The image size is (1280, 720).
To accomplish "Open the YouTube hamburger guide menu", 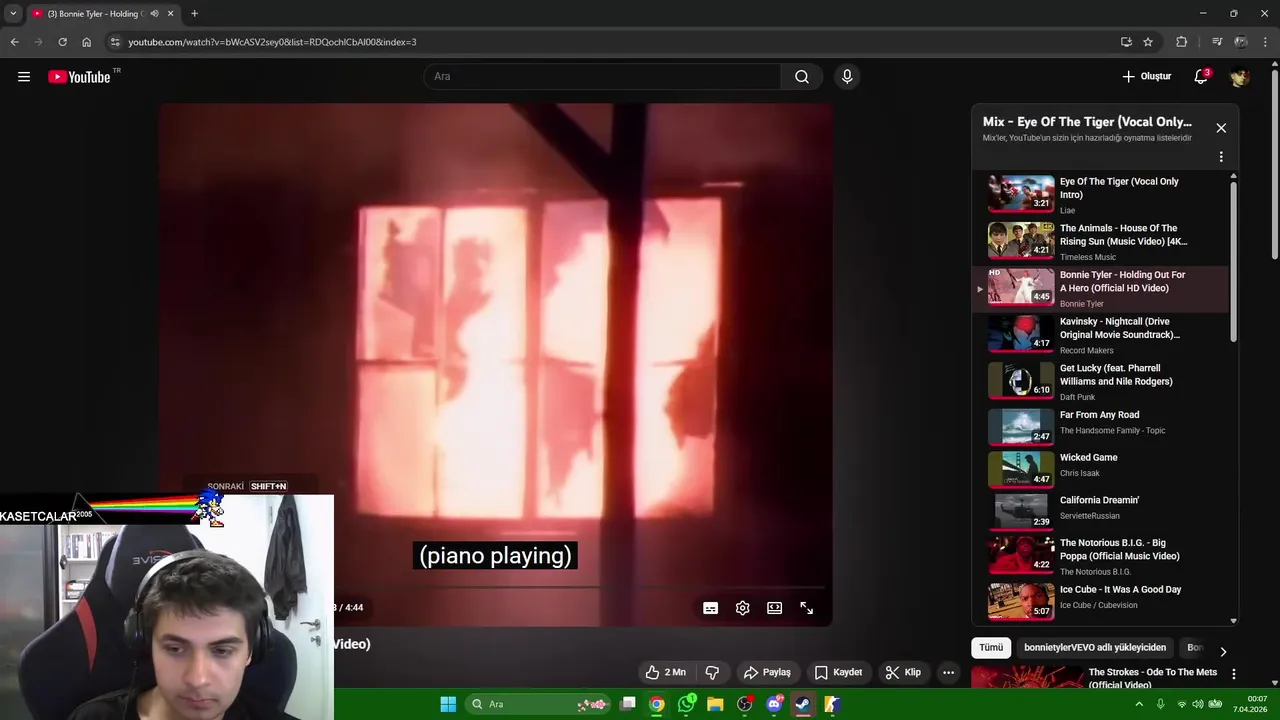I will 24,77.
